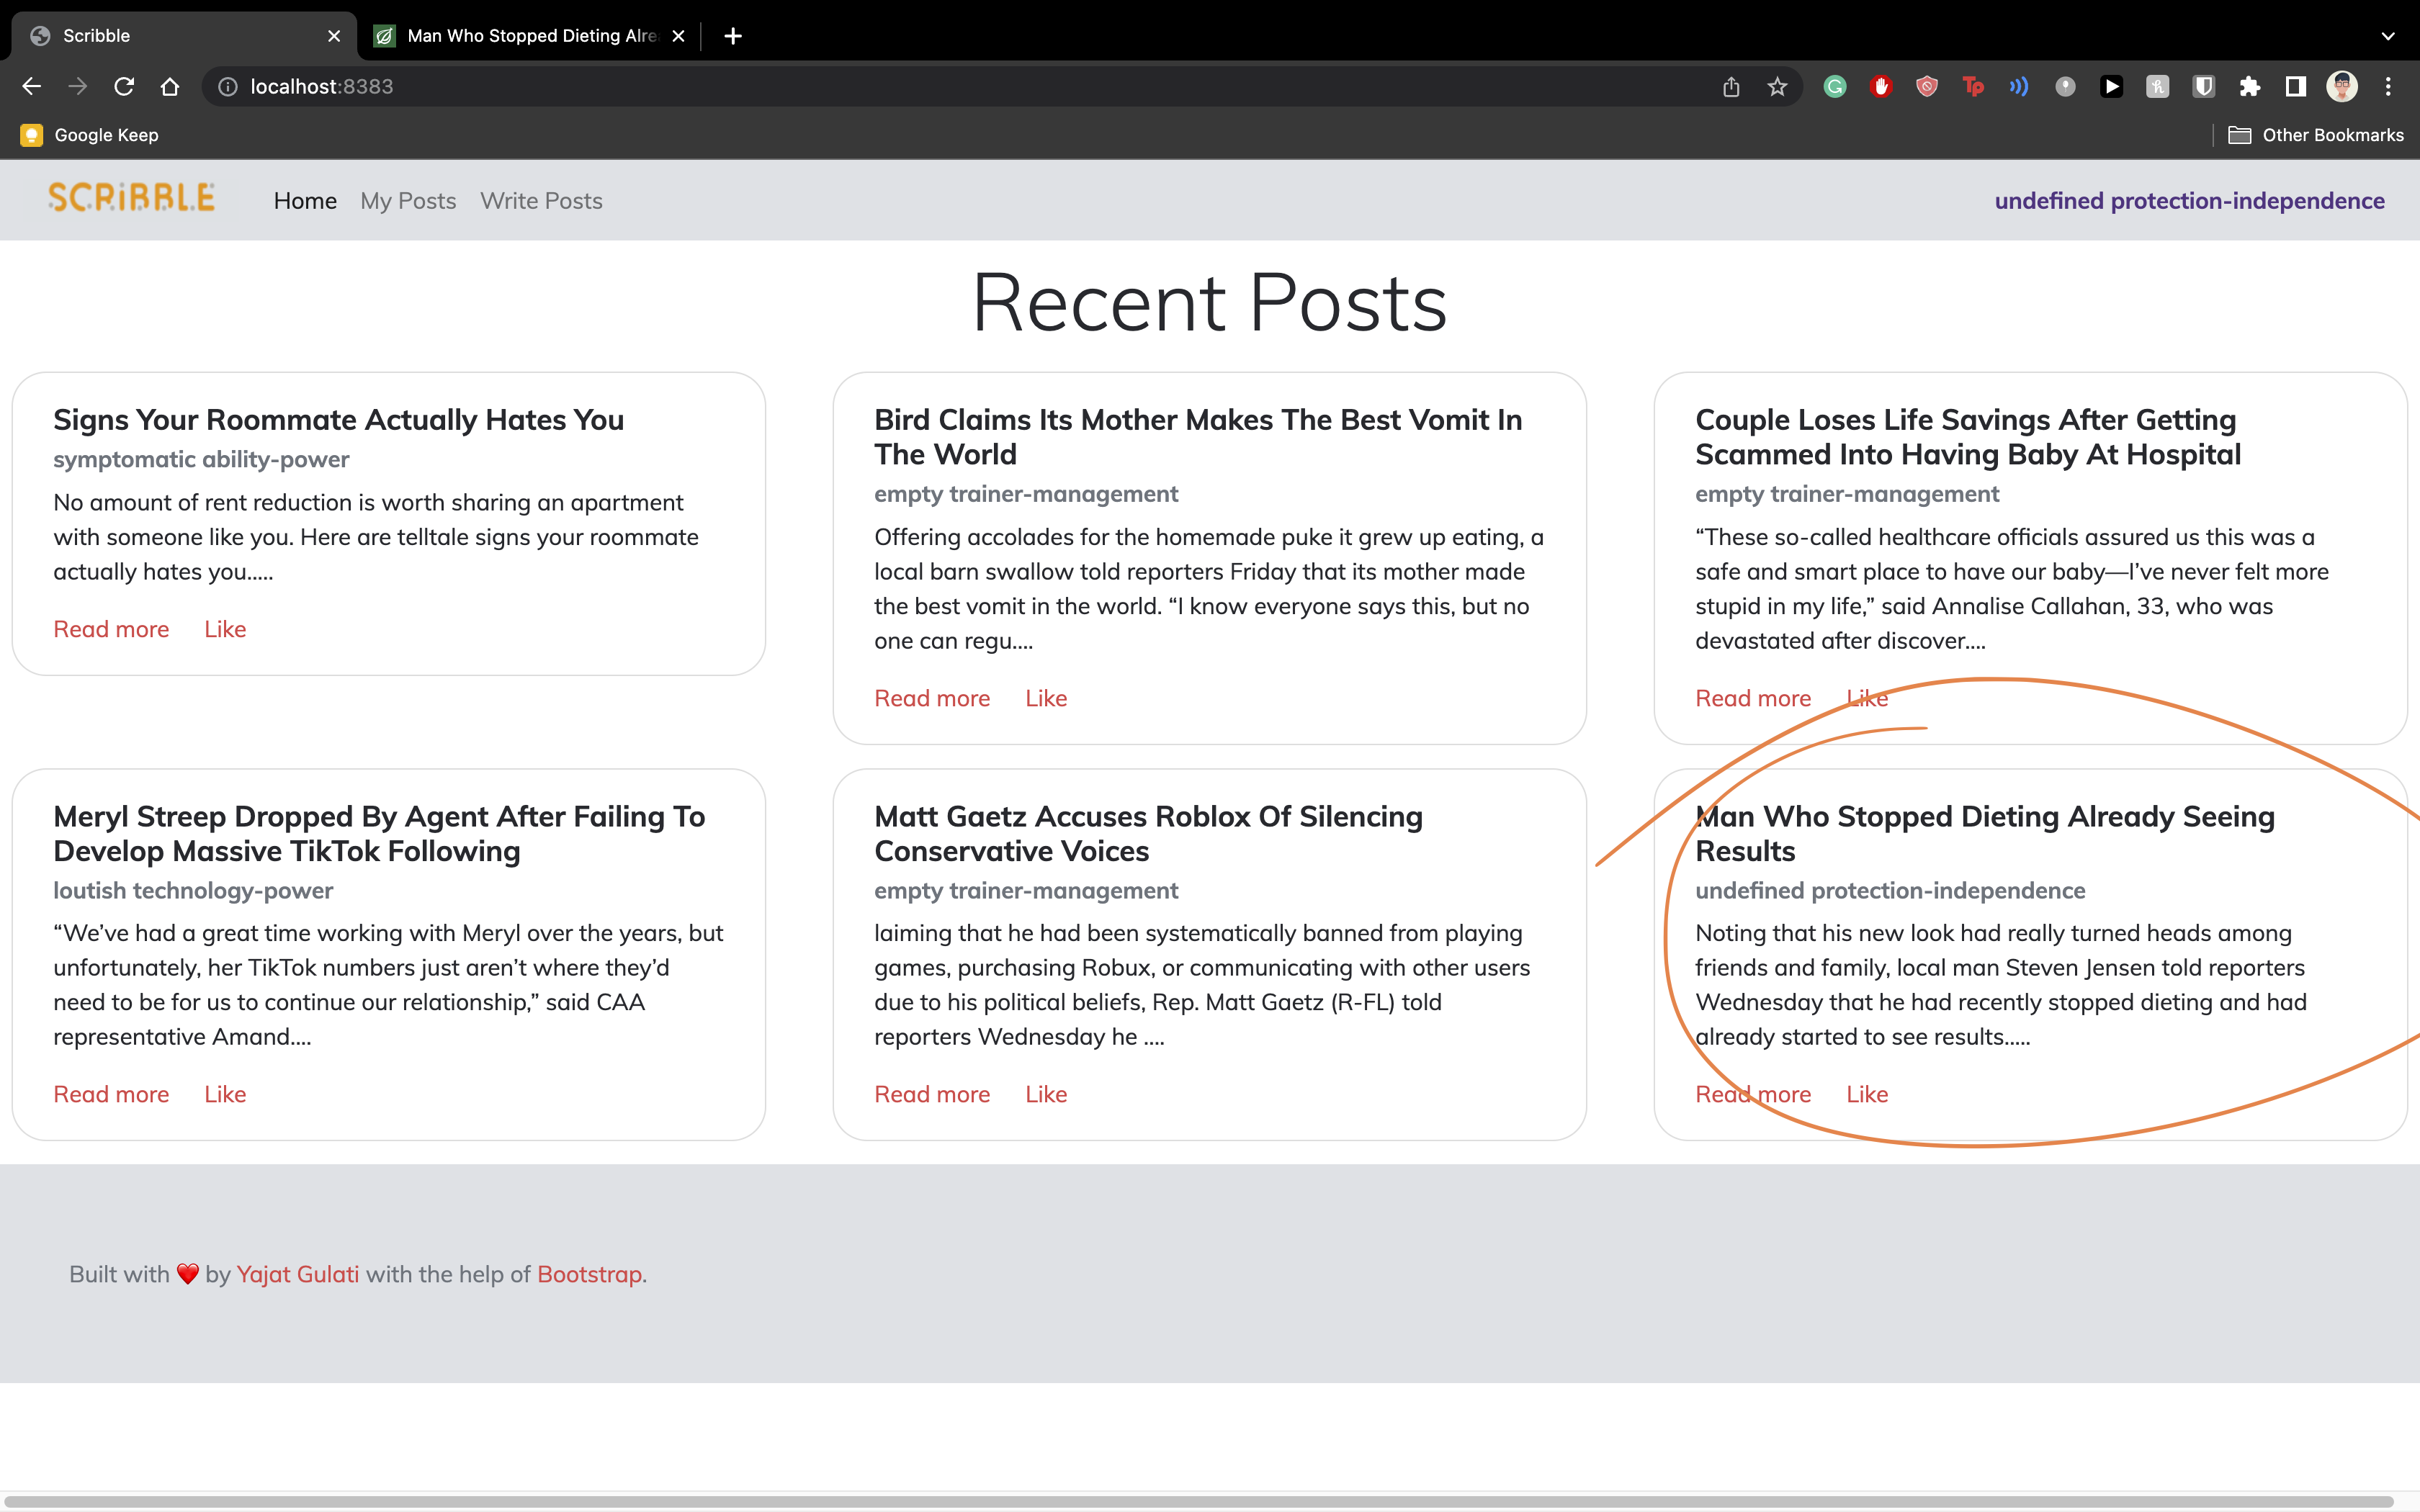This screenshot has width=2420, height=1512.
Task: Click the horizontal scrollbar at page bottom
Action: pos(1200,1501)
